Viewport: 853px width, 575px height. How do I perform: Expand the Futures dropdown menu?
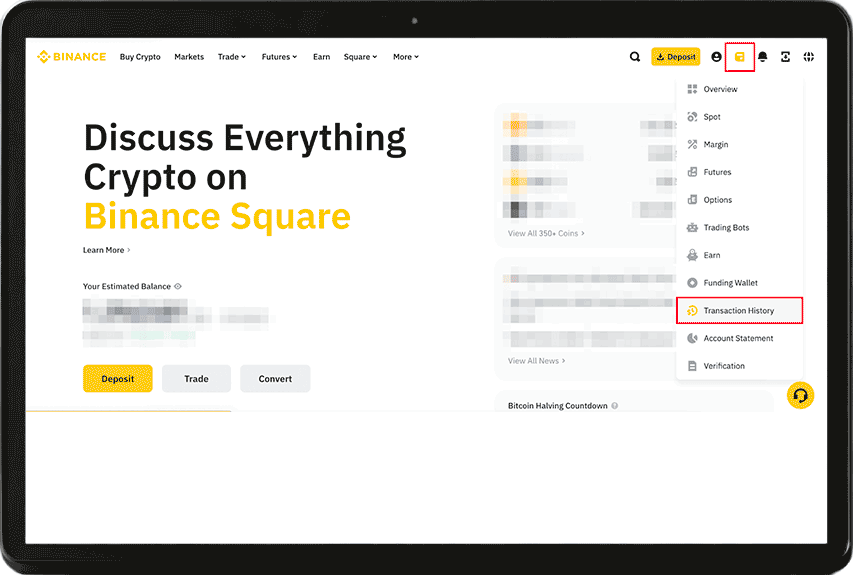coord(279,57)
